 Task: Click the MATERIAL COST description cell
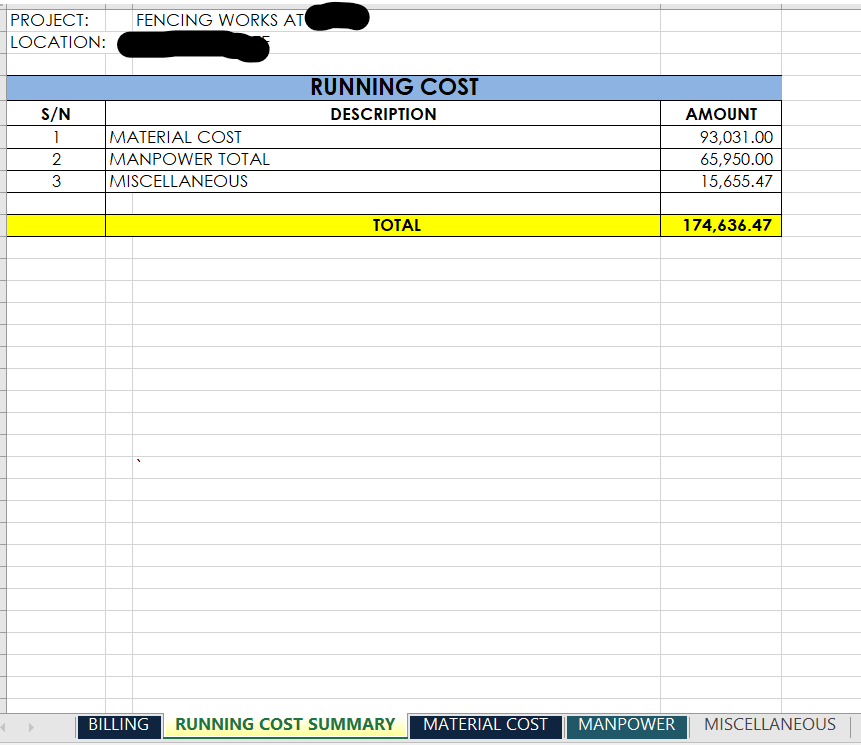pos(176,138)
